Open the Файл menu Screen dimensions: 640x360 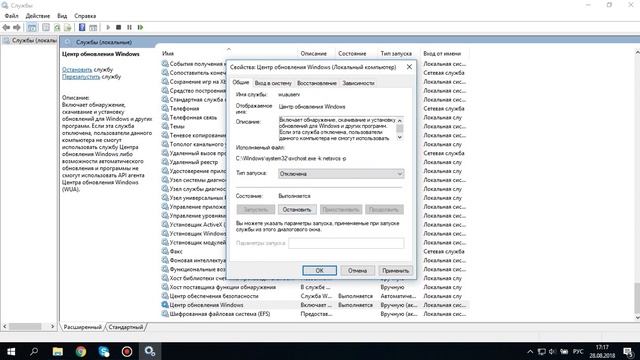11,16
